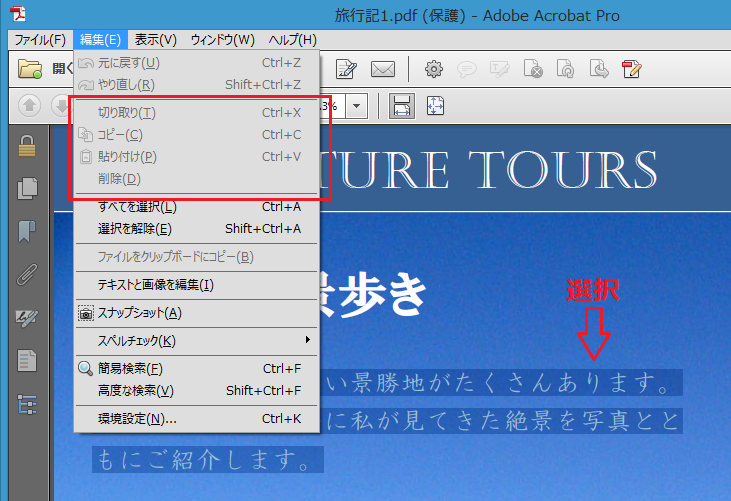Click the highlight text icon
This screenshot has width=731, height=501.
point(499,69)
